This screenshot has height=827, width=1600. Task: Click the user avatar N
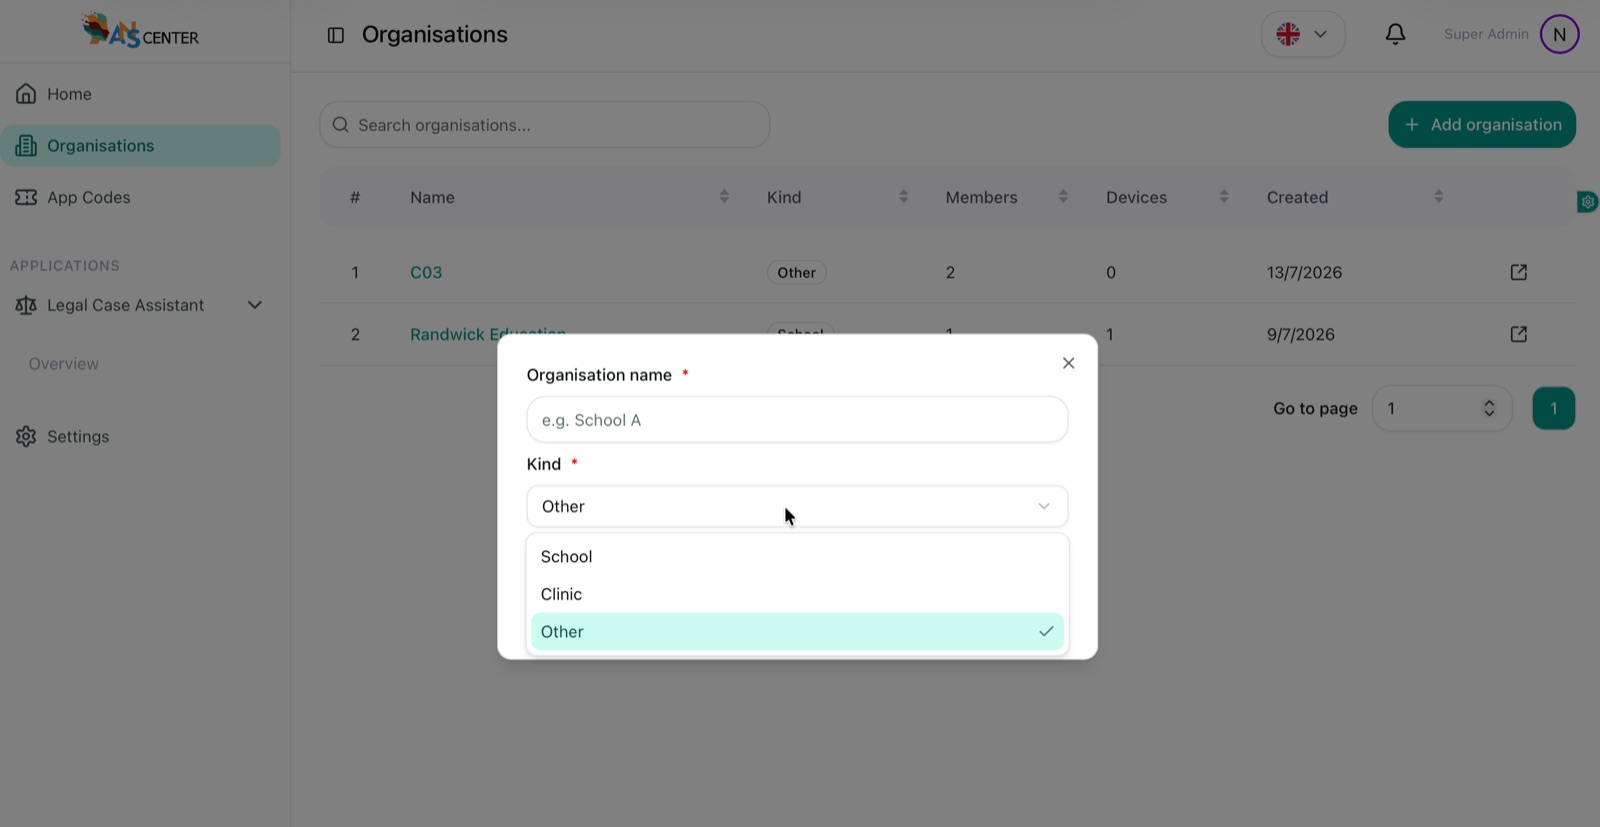1559,34
